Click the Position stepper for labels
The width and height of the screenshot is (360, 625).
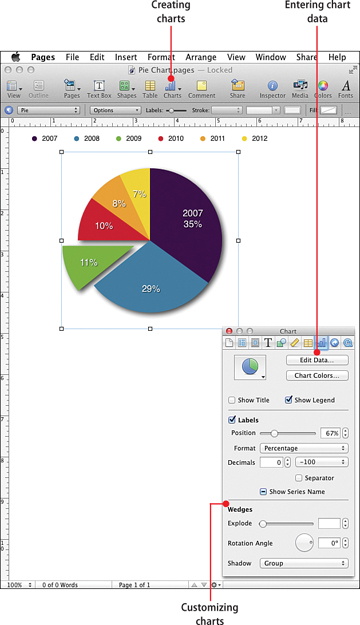(x=345, y=433)
